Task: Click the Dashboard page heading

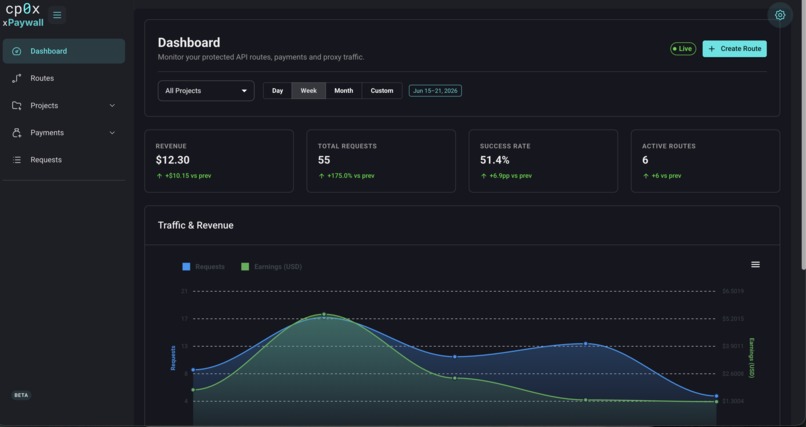Action: pos(189,42)
